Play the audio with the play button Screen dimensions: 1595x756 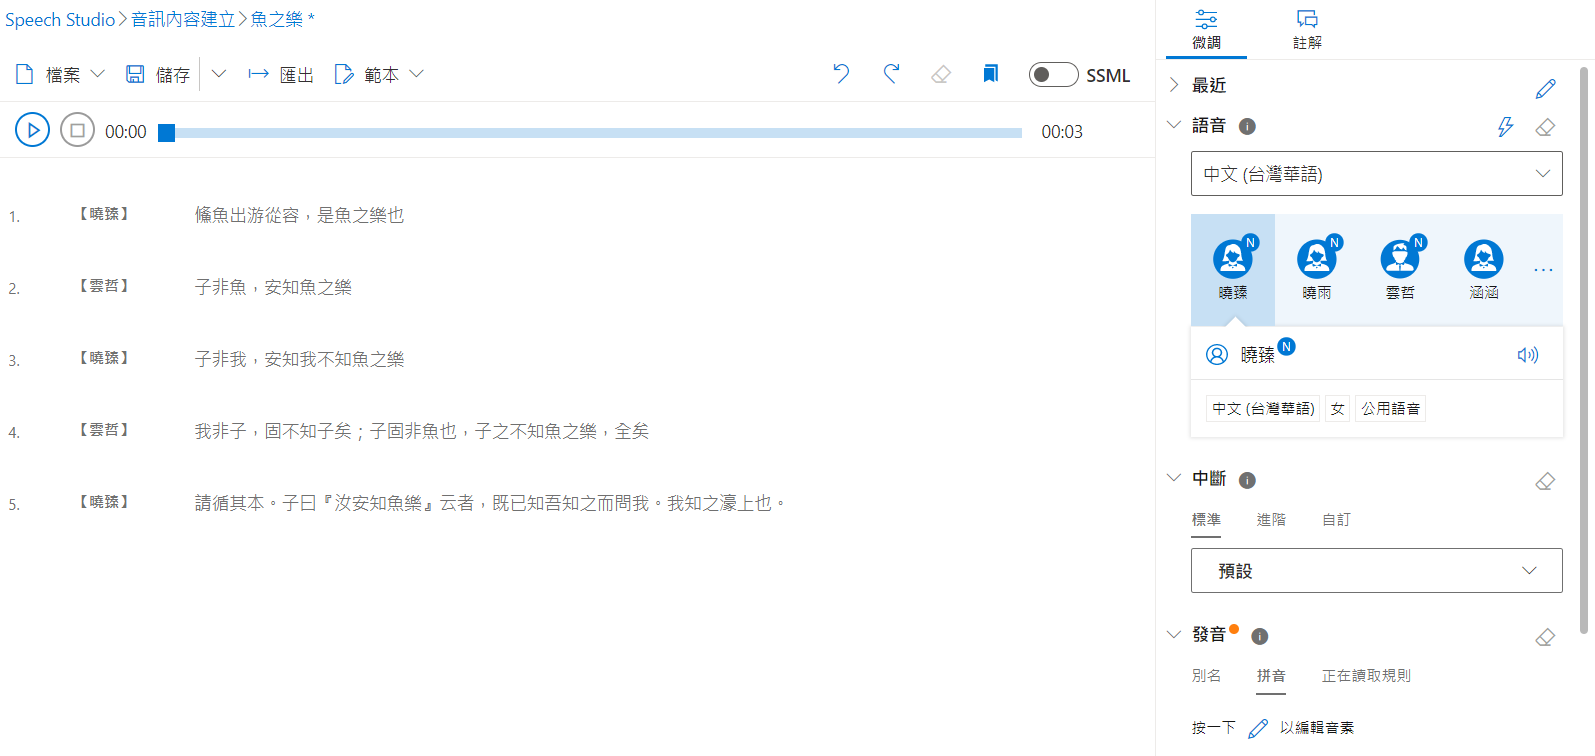coord(32,130)
